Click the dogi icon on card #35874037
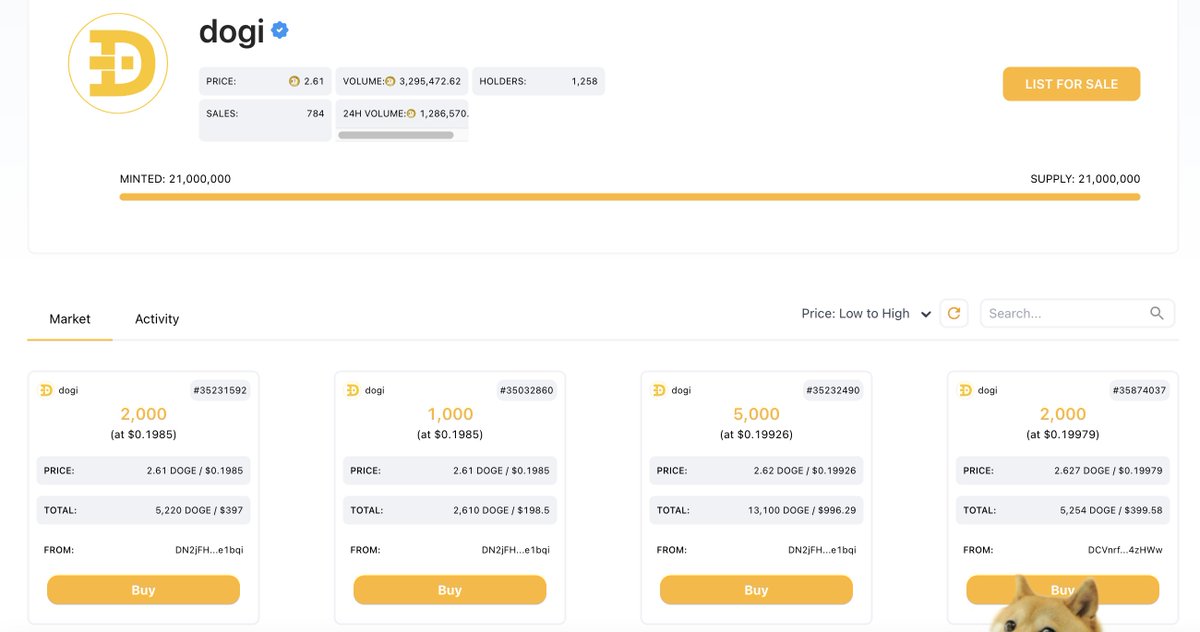Screen dimensions: 1200x632 (965, 390)
